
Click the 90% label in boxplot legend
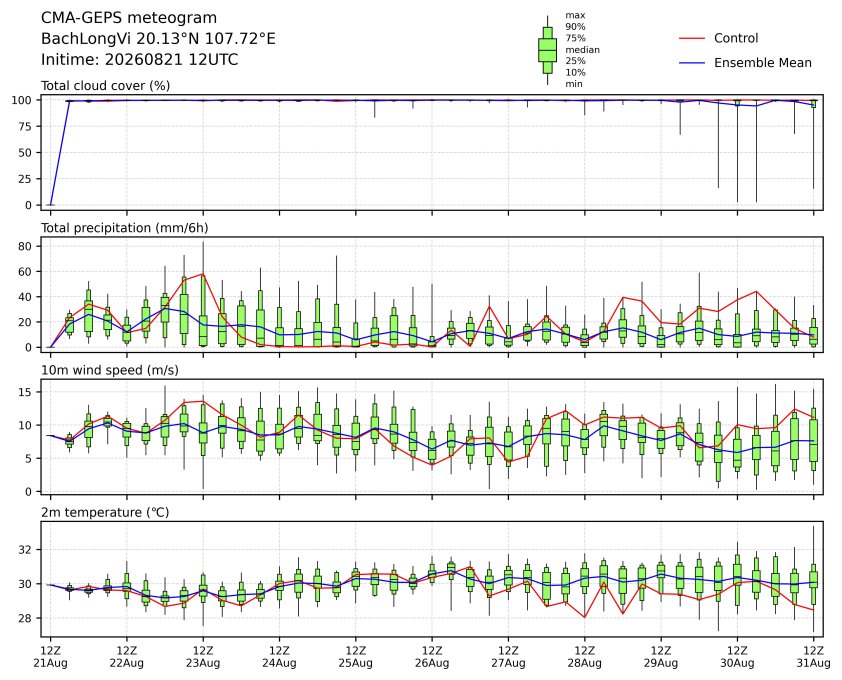(575, 26)
